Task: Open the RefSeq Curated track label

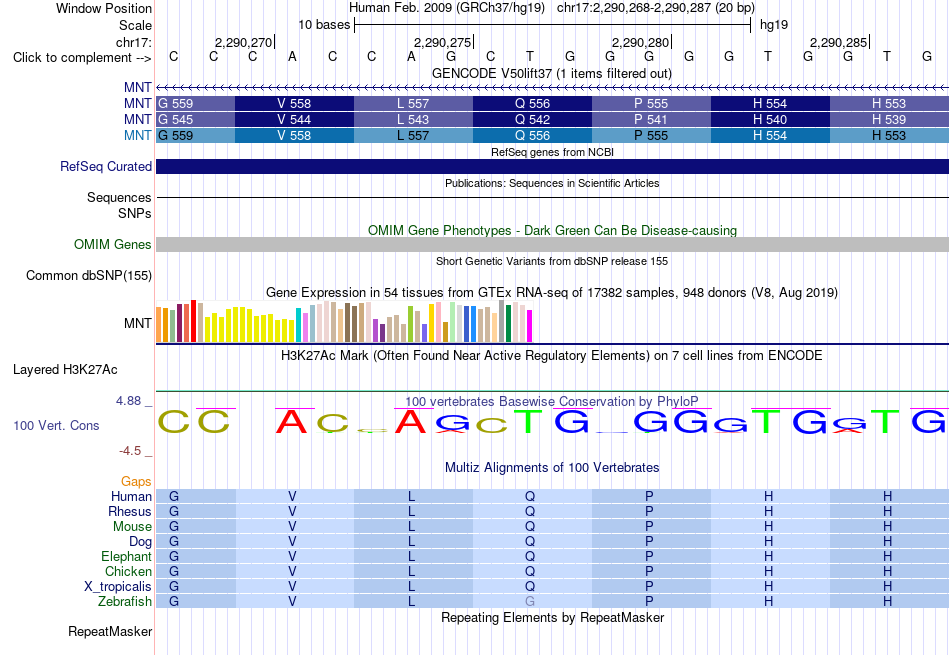Action: pyautogui.click(x=105, y=167)
